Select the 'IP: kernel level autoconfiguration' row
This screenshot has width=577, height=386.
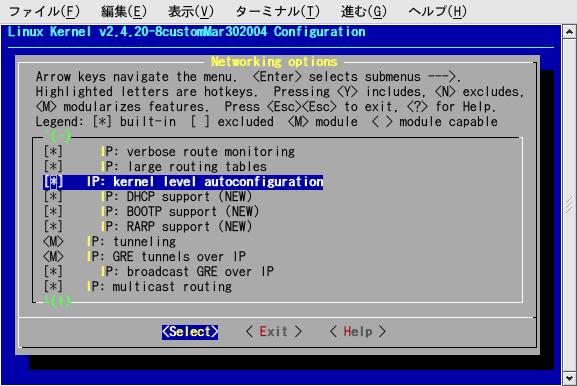coord(183,181)
